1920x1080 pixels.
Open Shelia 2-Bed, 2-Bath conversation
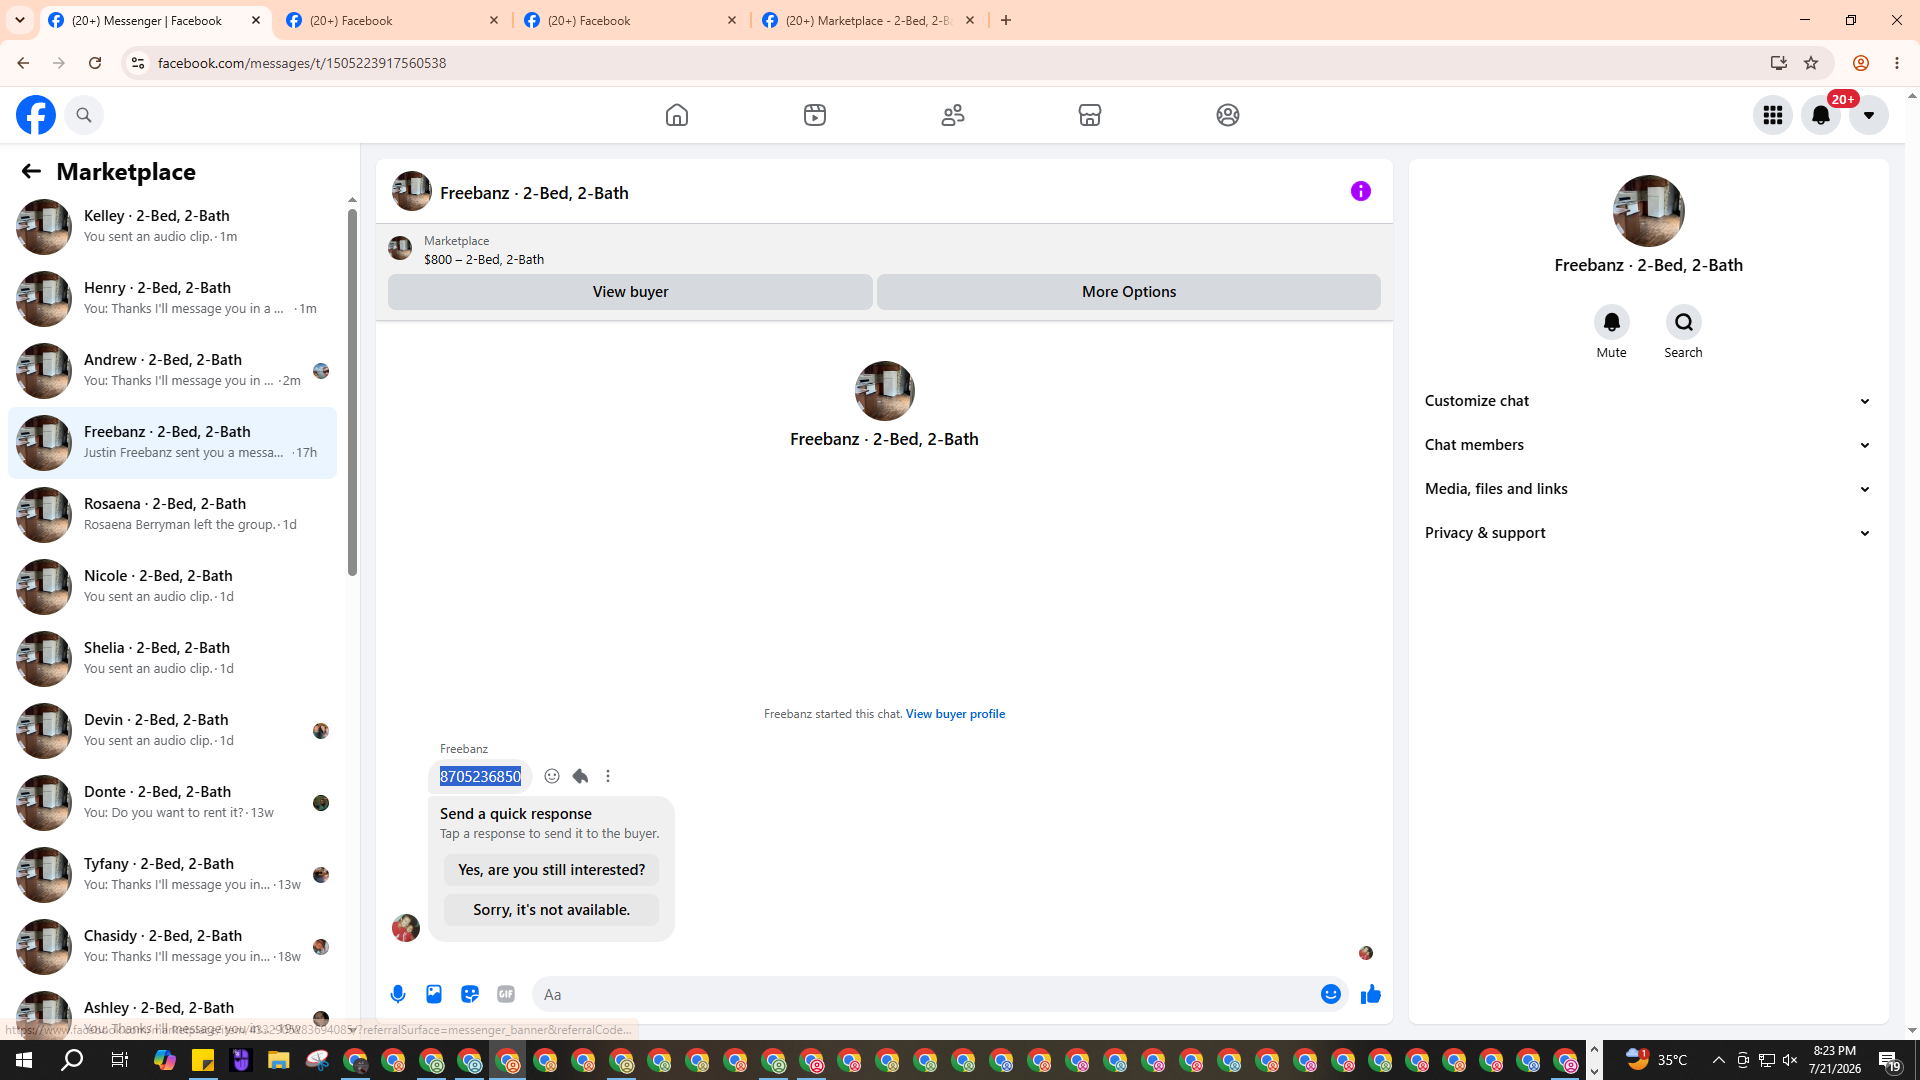(x=172, y=659)
